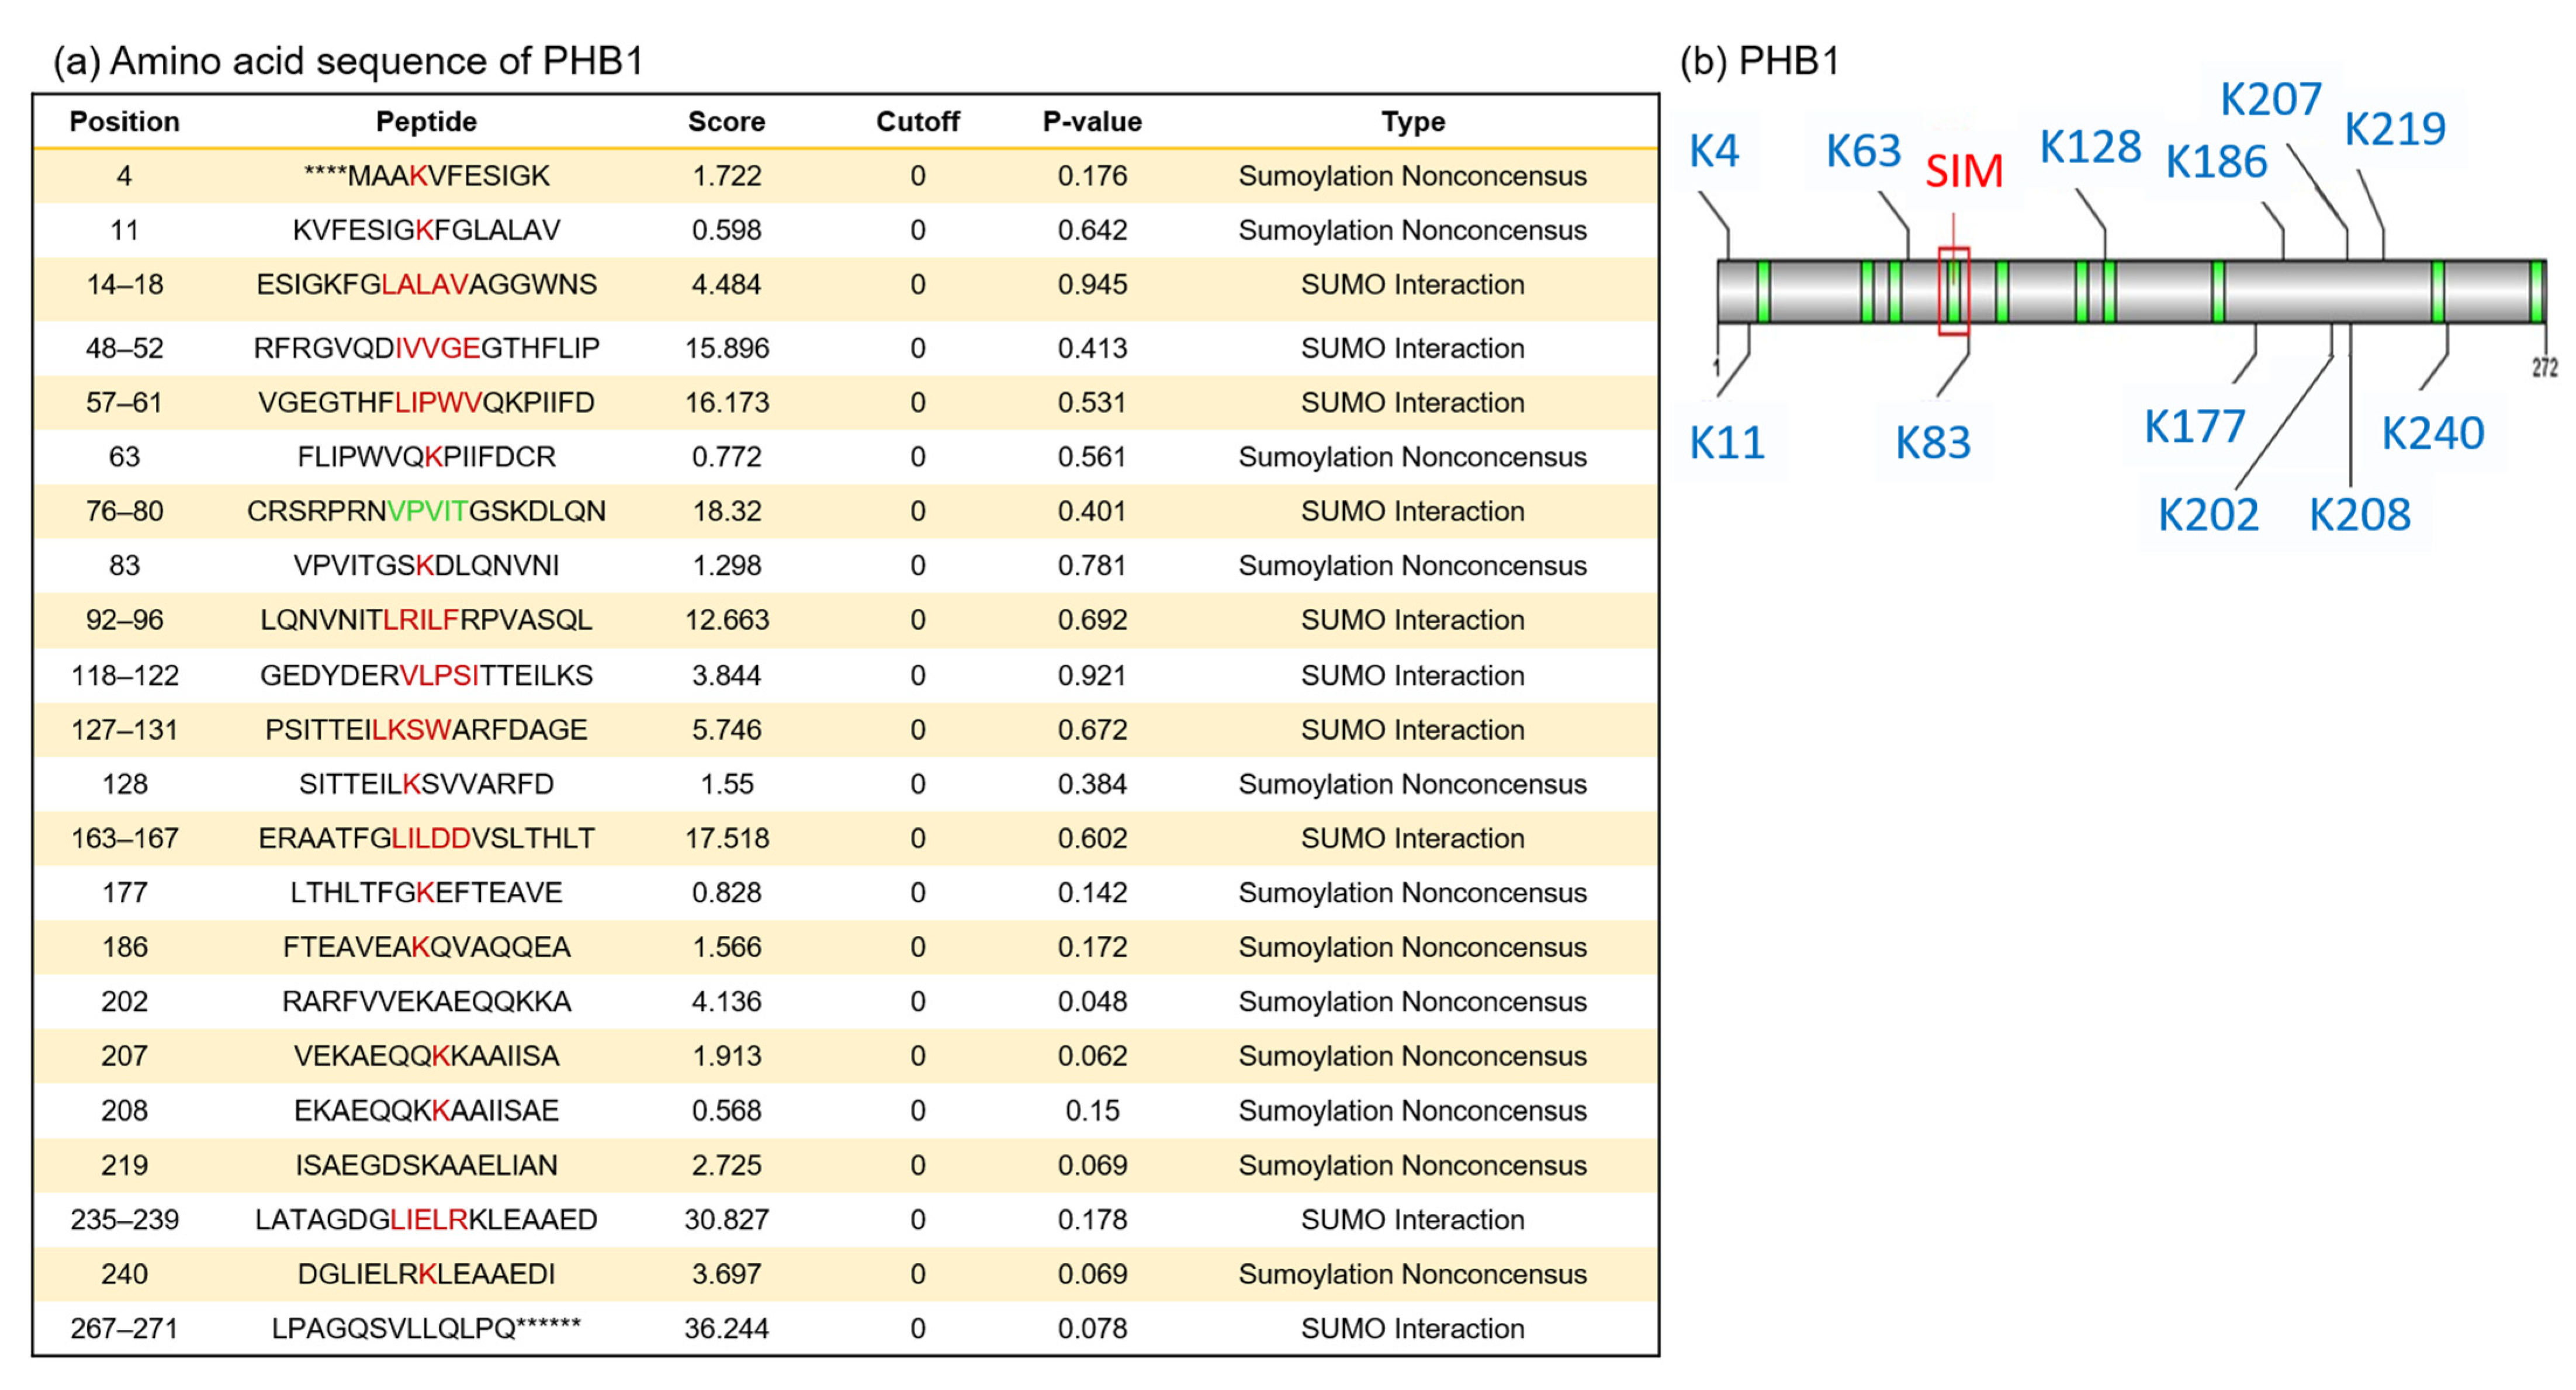Click the K186 label in the PHB1 diagram
The image size is (2576, 1390).
[2216, 162]
